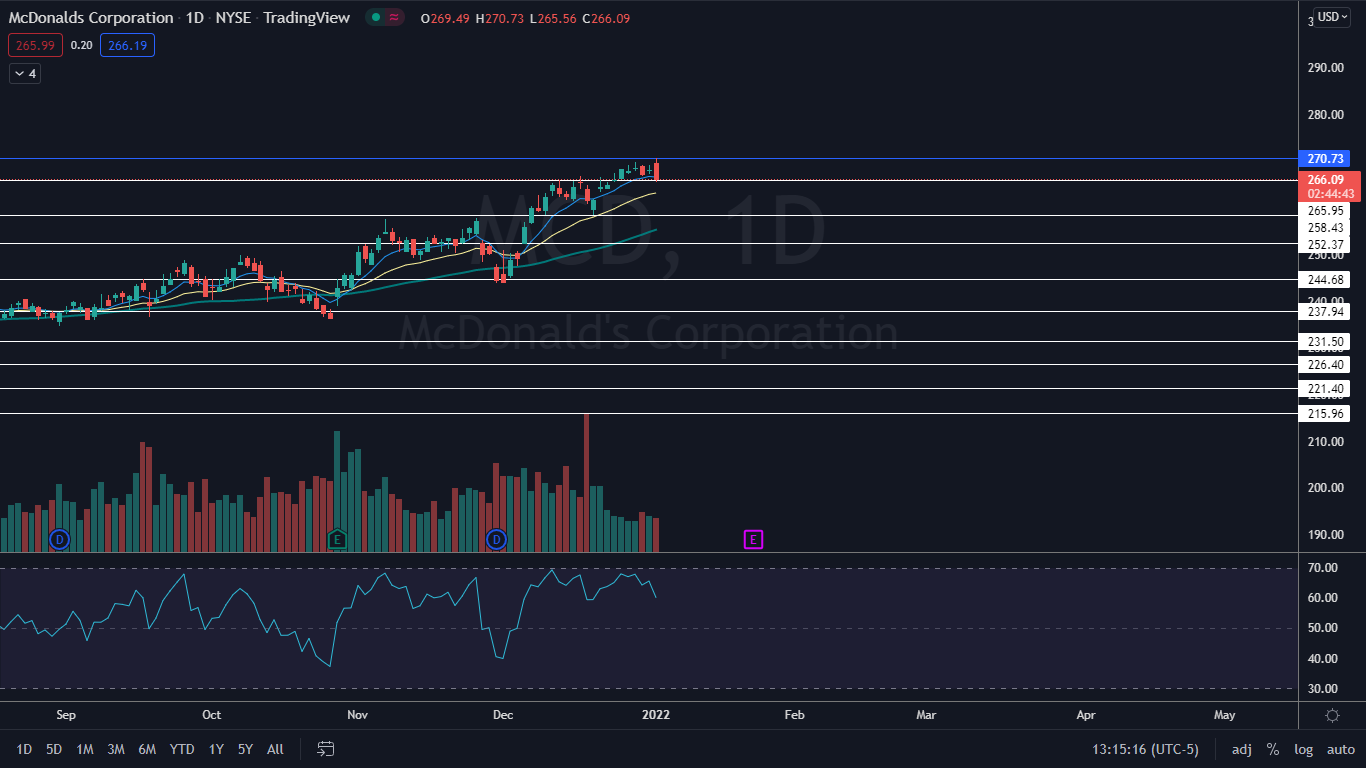Click the McDonalds Corporation symbol title
Viewport: 1366px width, 768px height.
(90, 18)
